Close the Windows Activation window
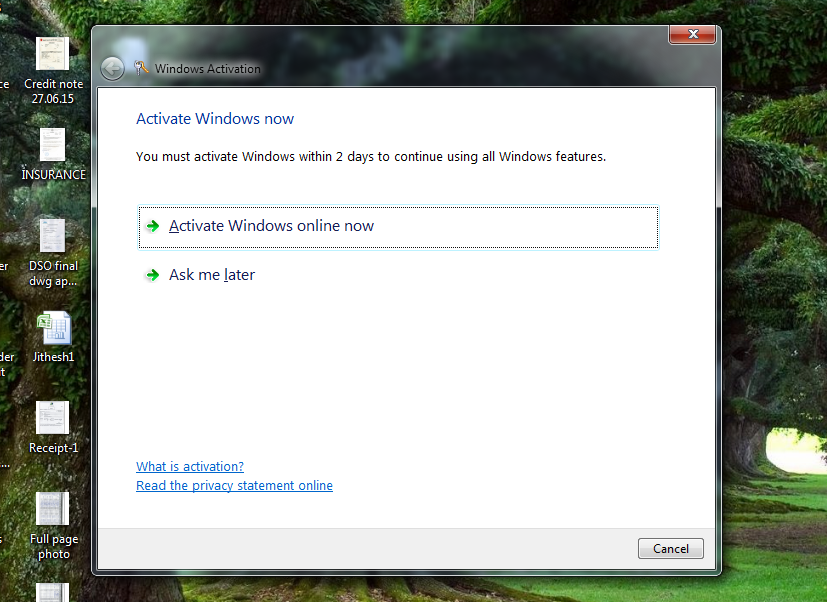827x602 pixels. pyautogui.click(x=693, y=34)
